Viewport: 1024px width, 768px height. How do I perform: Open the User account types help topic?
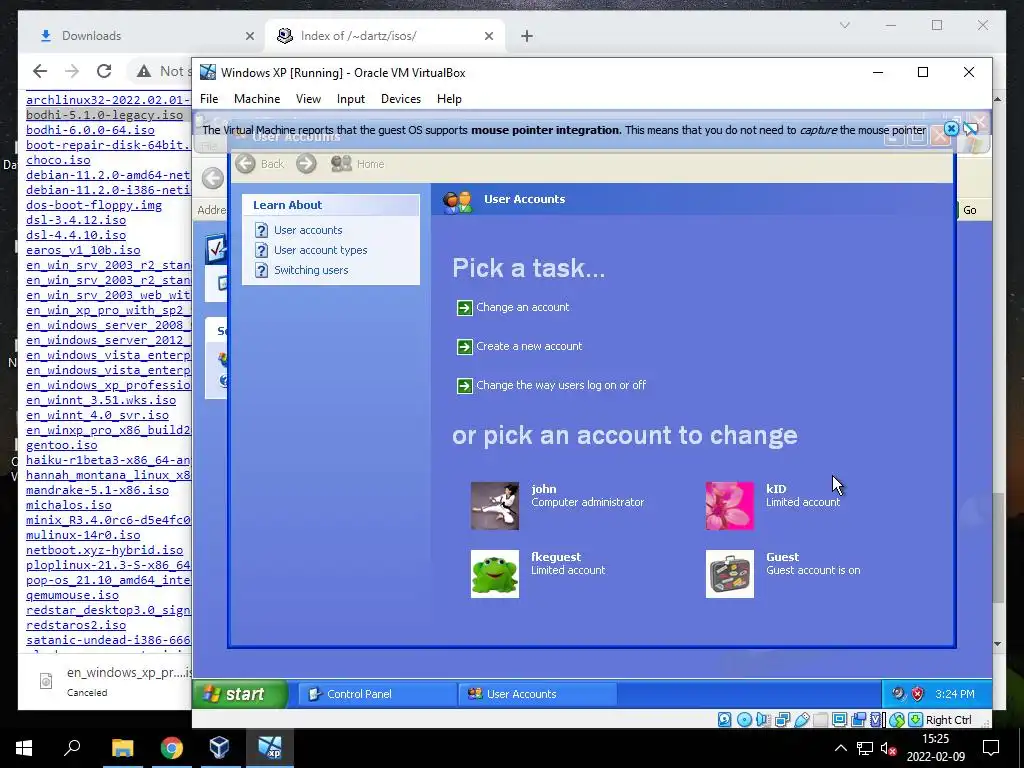click(x=320, y=250)
